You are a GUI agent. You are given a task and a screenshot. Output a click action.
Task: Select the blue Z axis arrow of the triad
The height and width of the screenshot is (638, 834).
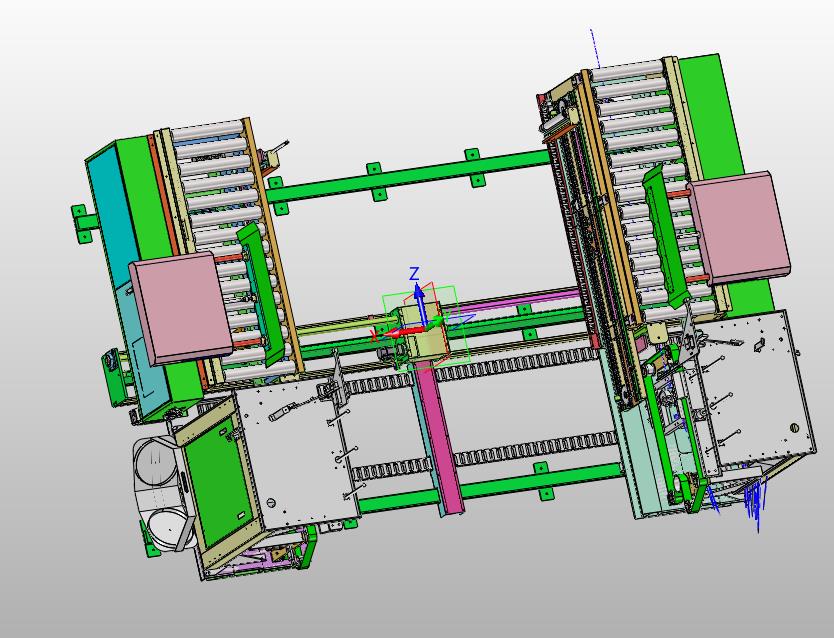(x=420, y=304)
